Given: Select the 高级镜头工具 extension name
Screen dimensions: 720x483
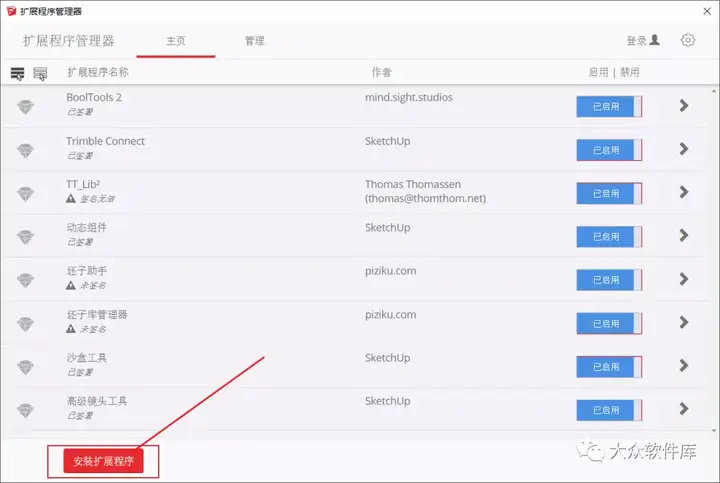Looking at the screenshot, I should (x=97, y=401).
